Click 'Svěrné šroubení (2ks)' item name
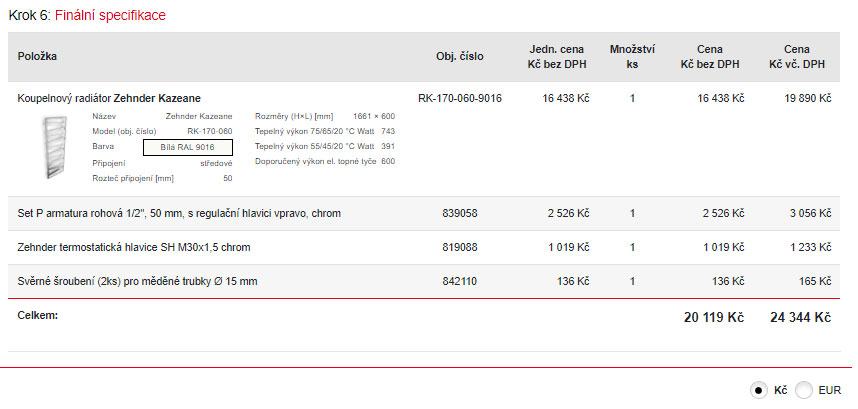This screenshot has height=409, width=858. (137, 281)
